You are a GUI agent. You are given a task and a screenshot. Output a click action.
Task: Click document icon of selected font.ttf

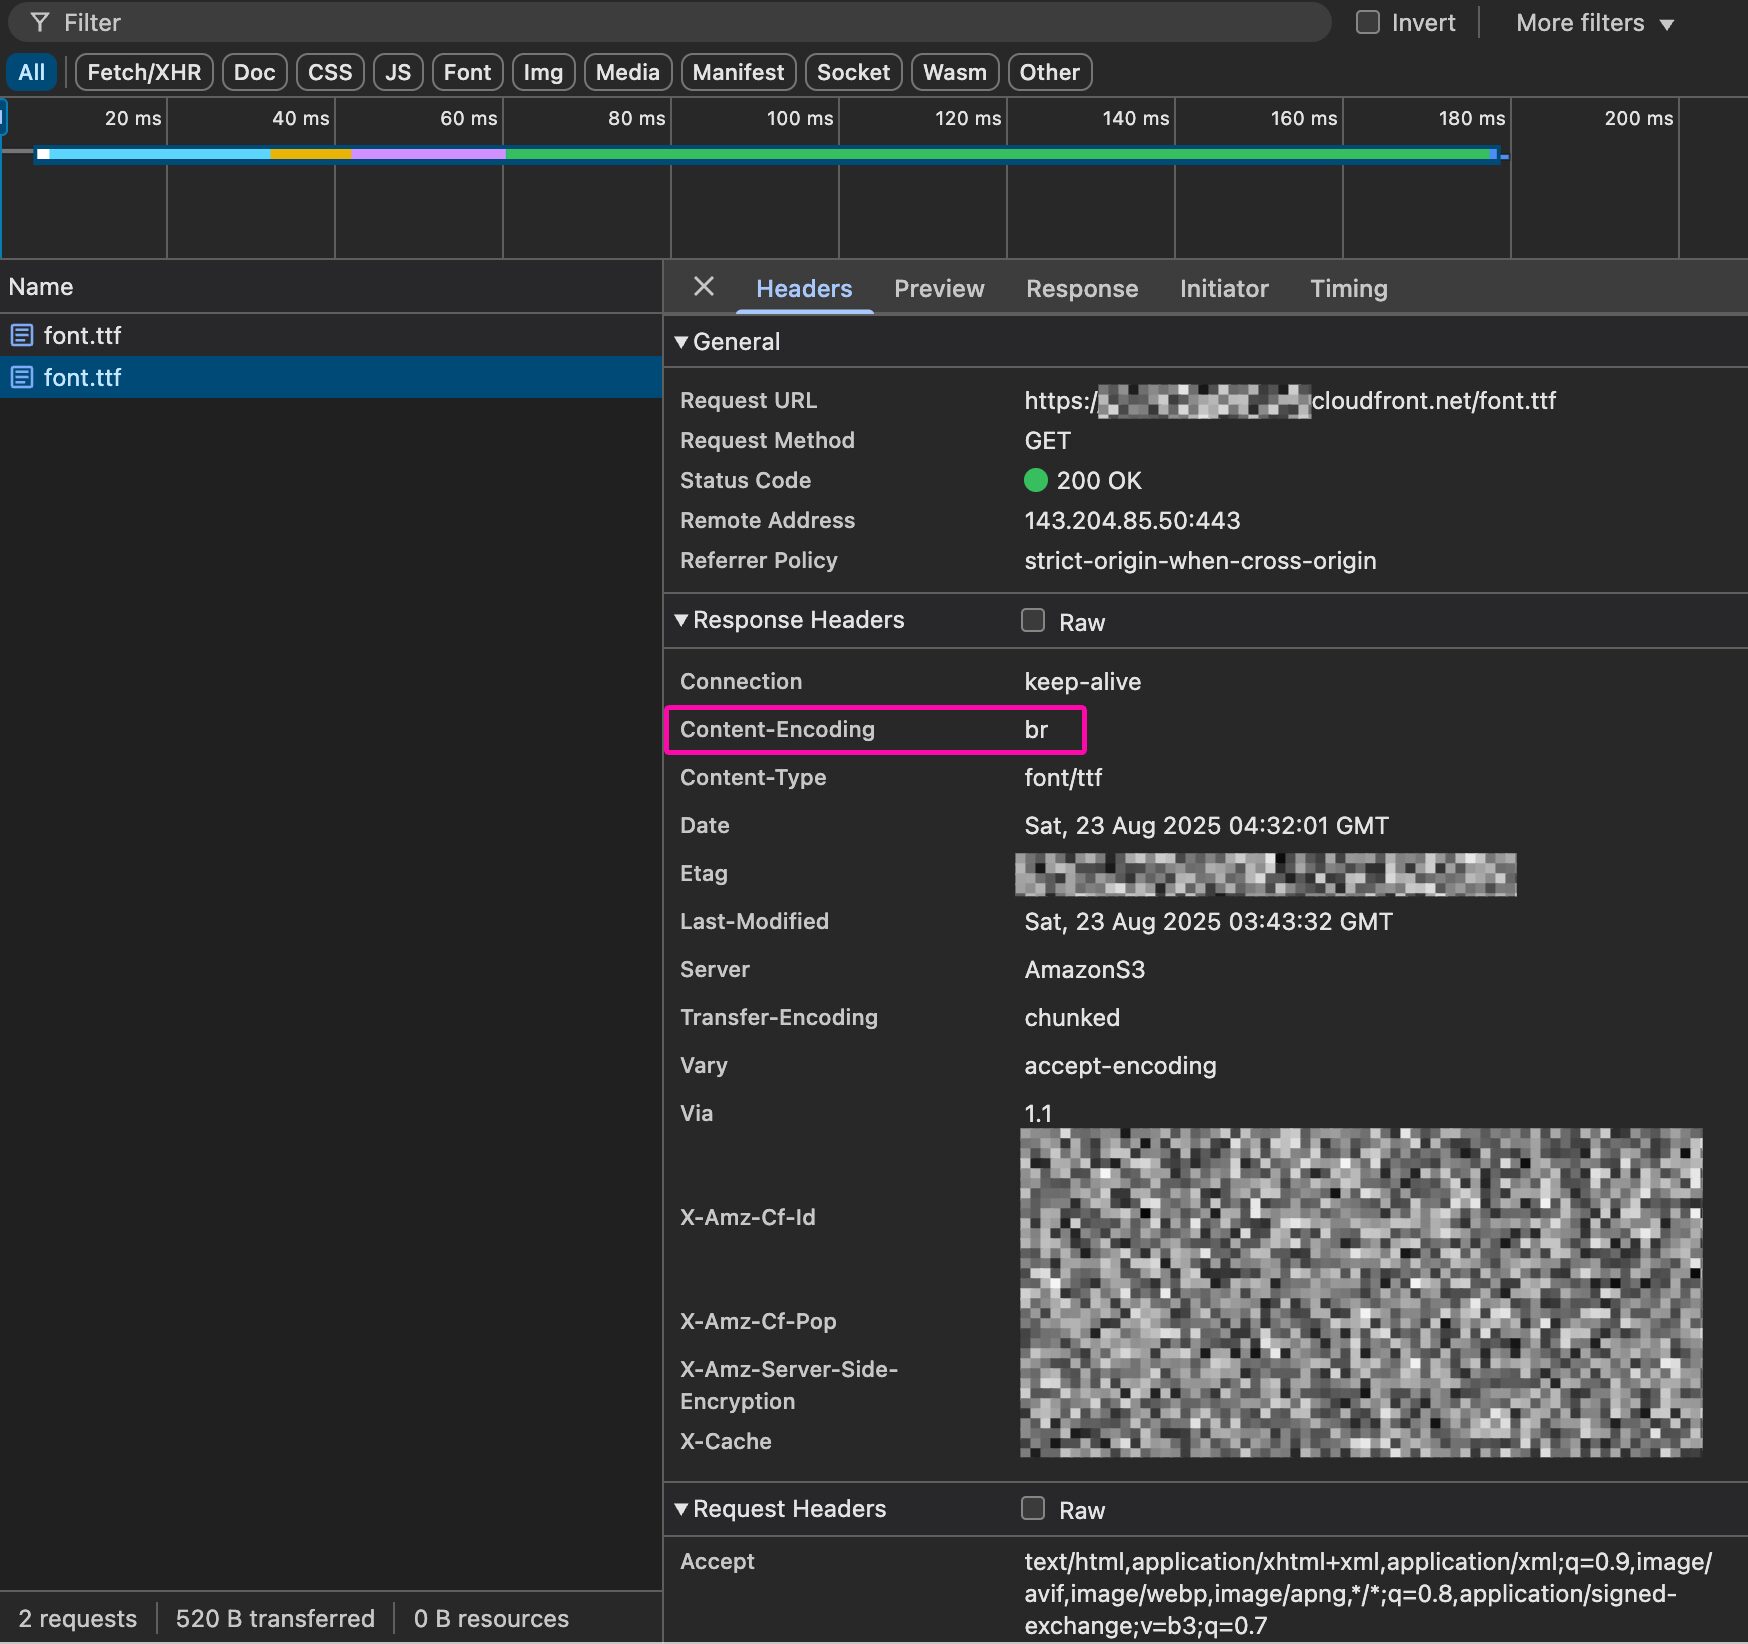point(22,377)
